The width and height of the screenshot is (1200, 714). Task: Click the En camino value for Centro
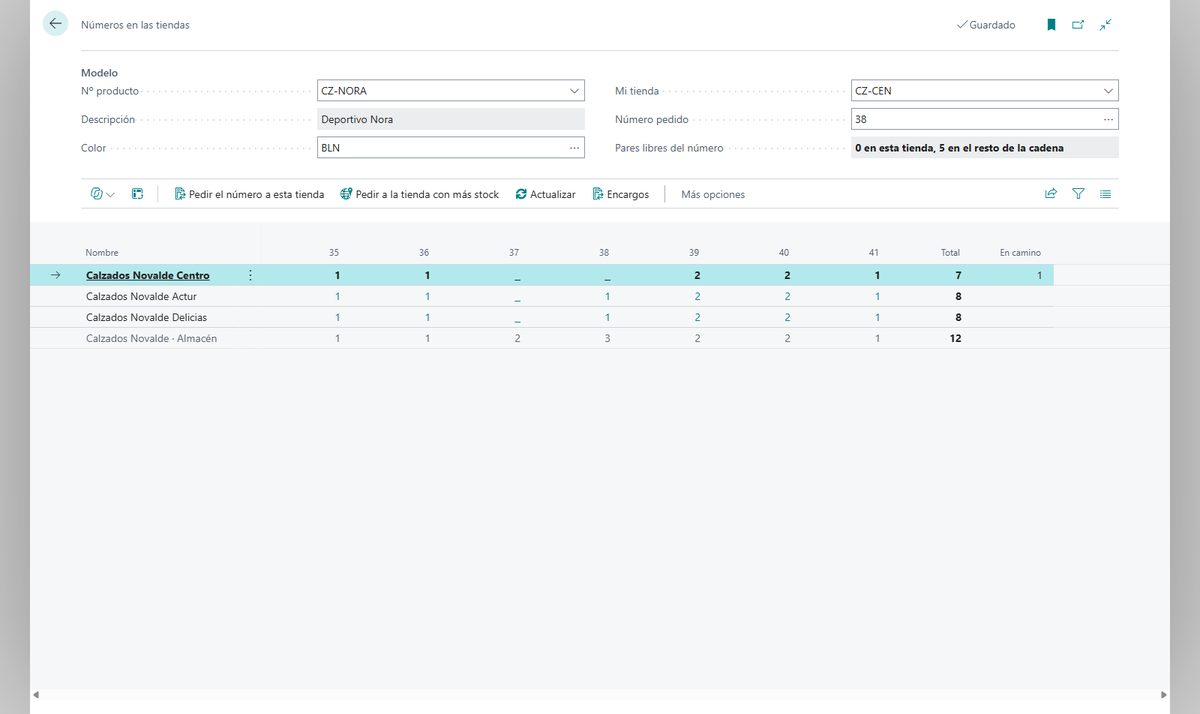tap(1039, 275)
